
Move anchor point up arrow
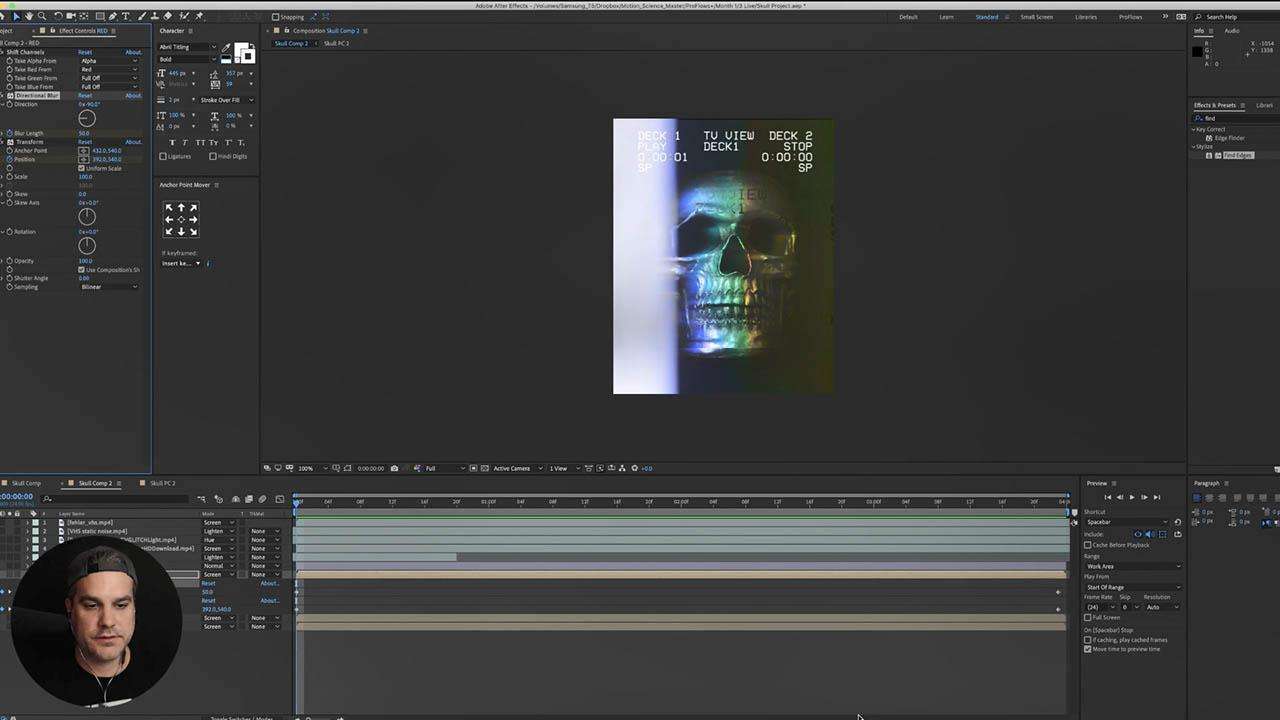point(181,208)
